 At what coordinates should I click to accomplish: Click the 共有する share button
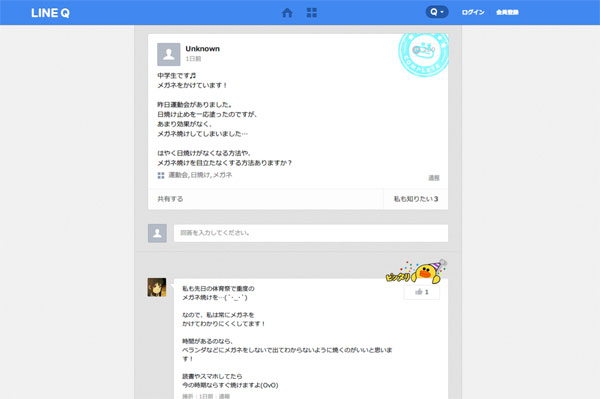170,199
